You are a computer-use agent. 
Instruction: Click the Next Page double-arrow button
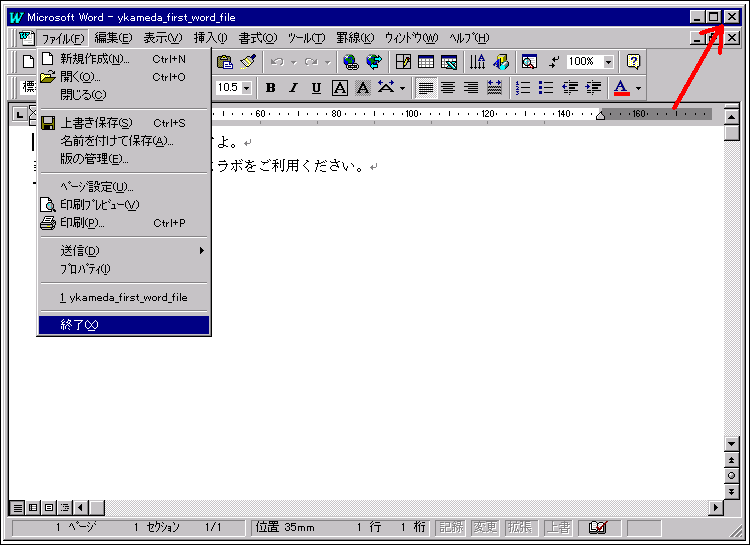pos(731,491)
